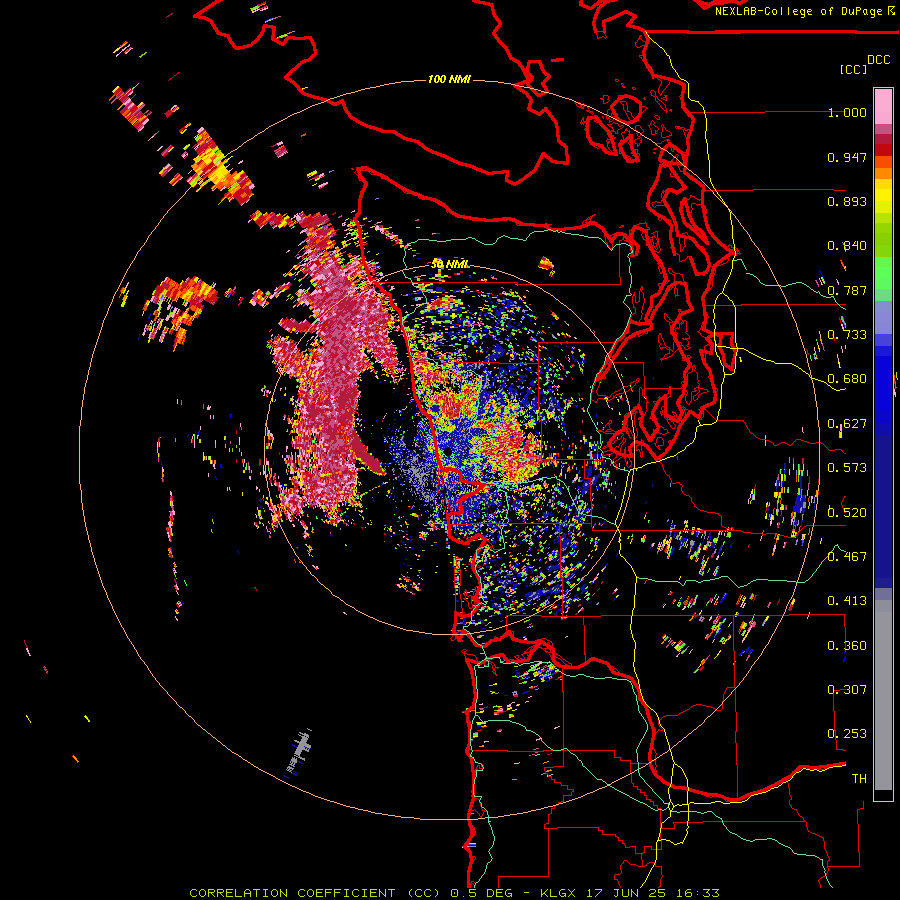Select the 0.840 scale value

tap(847, 246)
